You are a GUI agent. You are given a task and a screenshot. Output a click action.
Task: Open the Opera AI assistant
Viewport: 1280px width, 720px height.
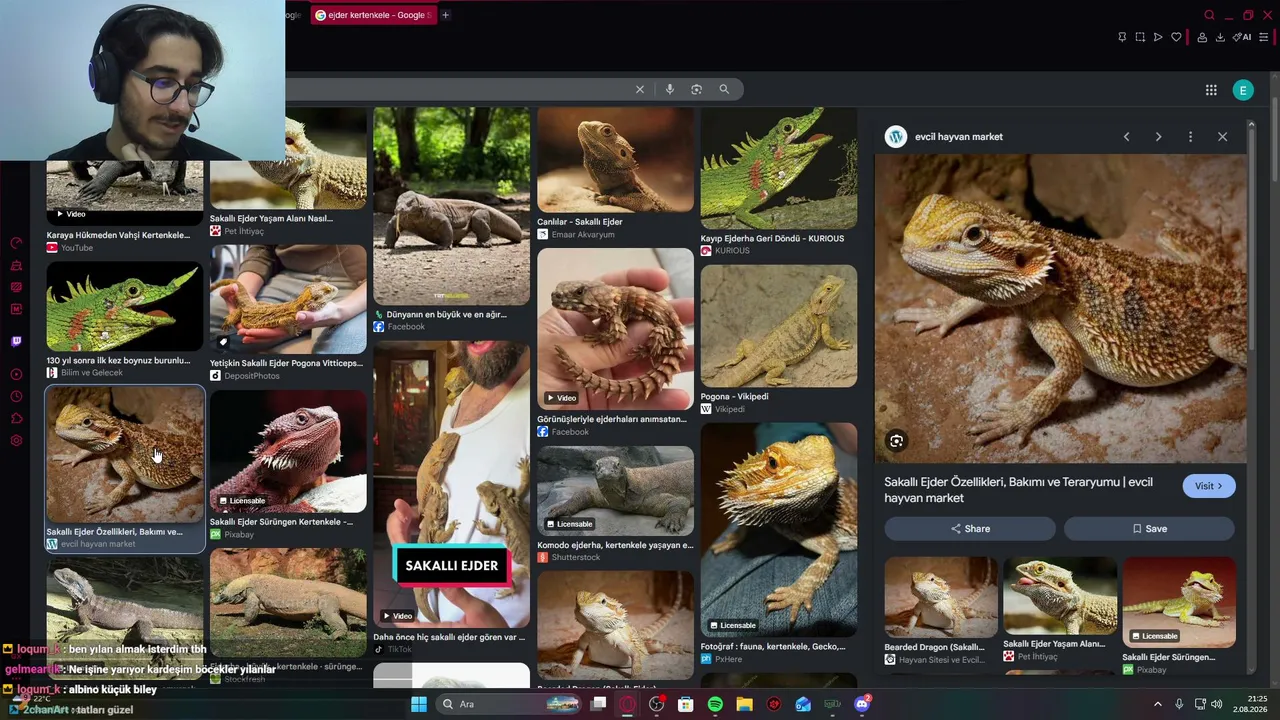(1242, 37)
